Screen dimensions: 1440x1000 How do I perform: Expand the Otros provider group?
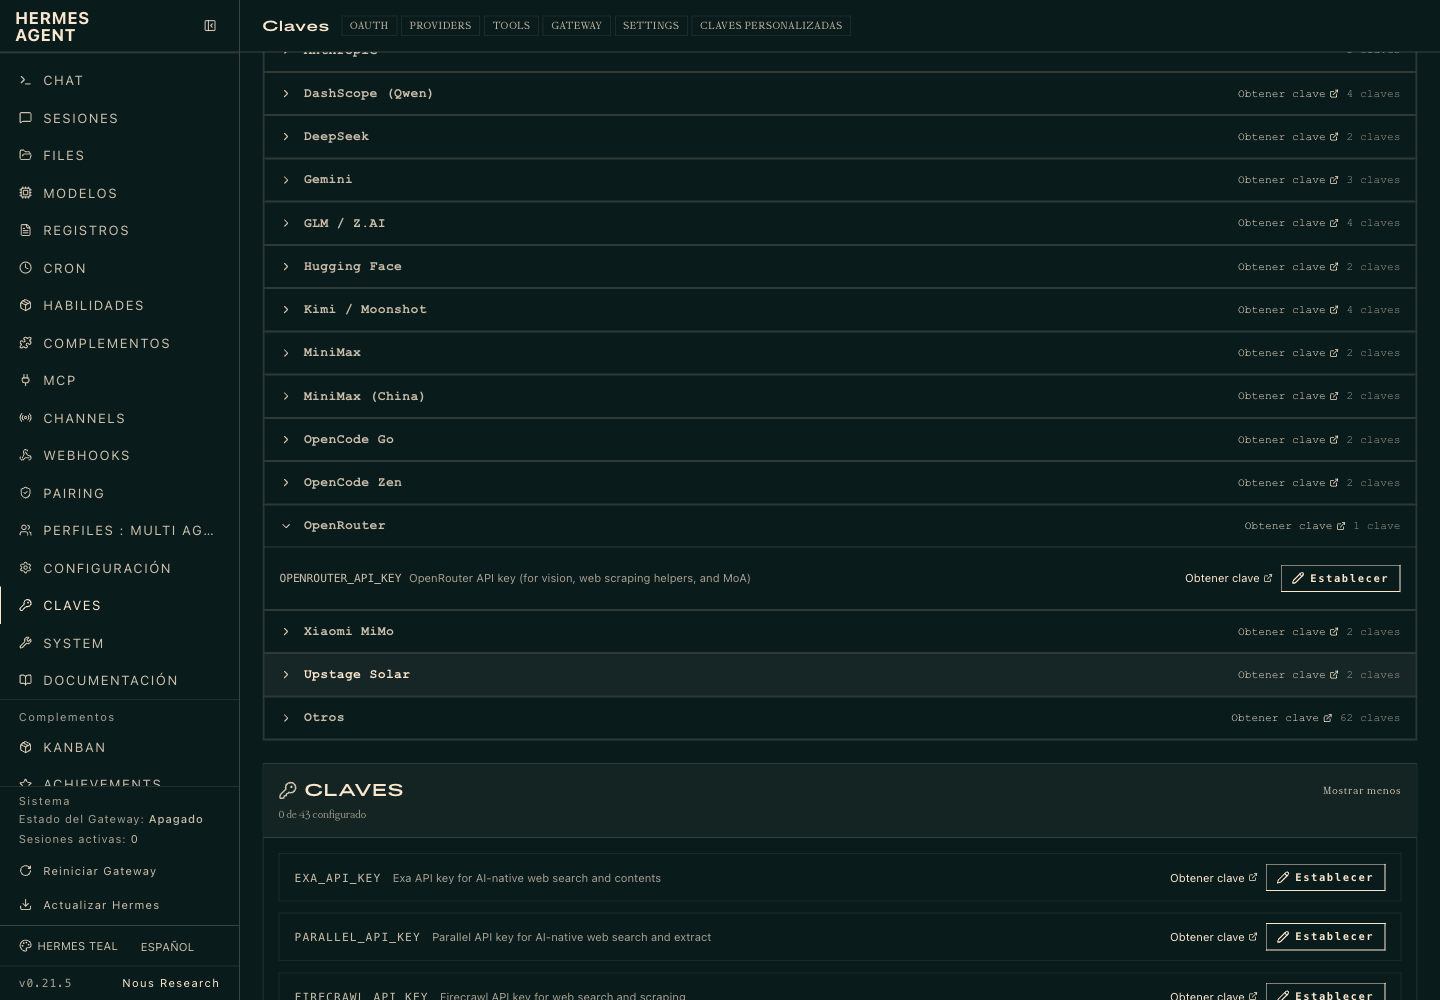[x=839, y=717]
